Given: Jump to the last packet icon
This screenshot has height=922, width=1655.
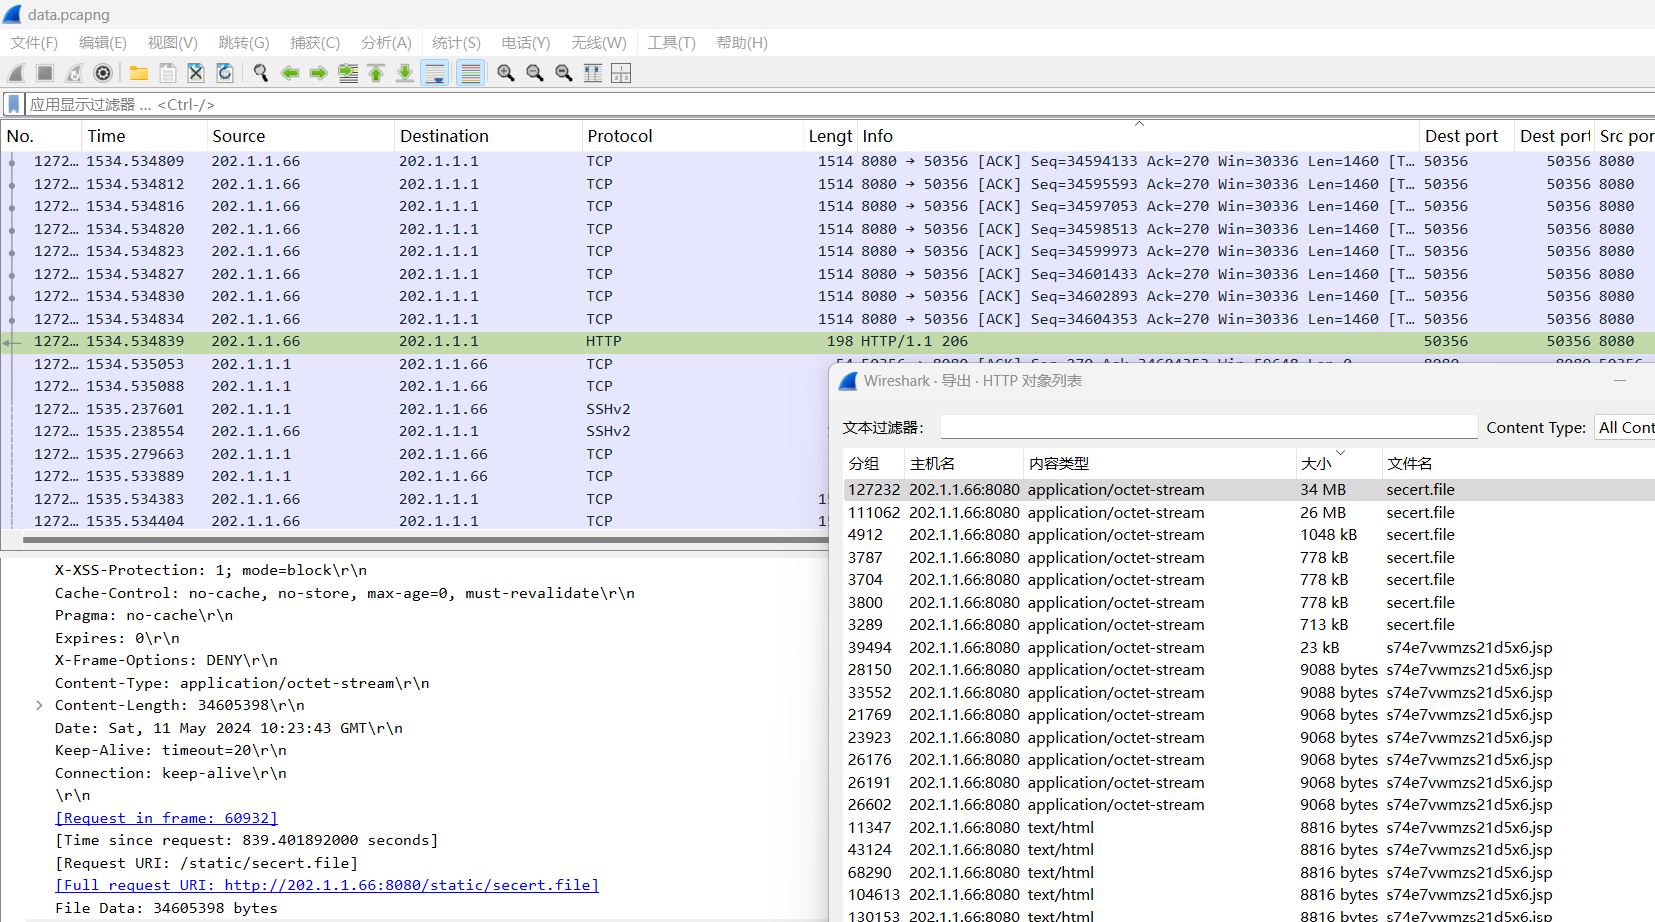Looking at the screenshot, I should tap(405, 73).
